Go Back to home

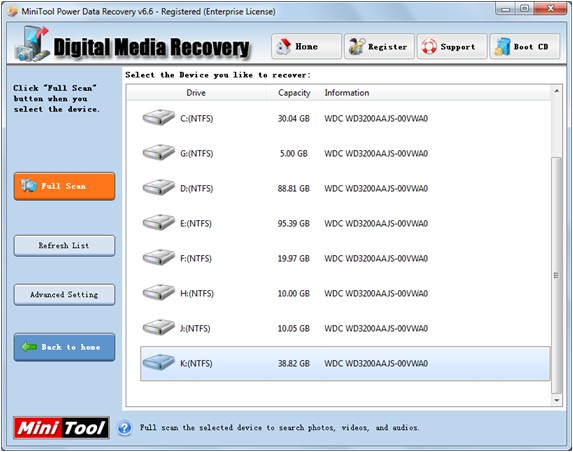pos(64,347)
